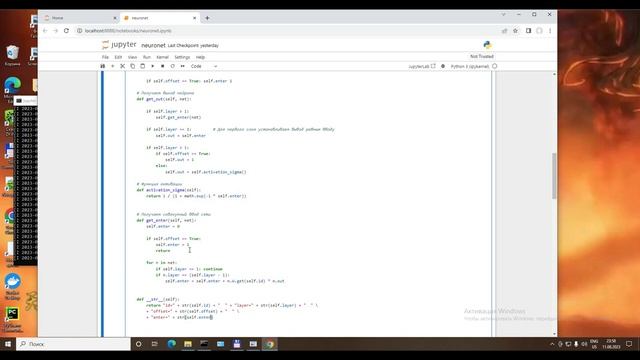Screen dimensions: 640x360
Task: Share this page from the address bar
Action: (x=504, y=31)
